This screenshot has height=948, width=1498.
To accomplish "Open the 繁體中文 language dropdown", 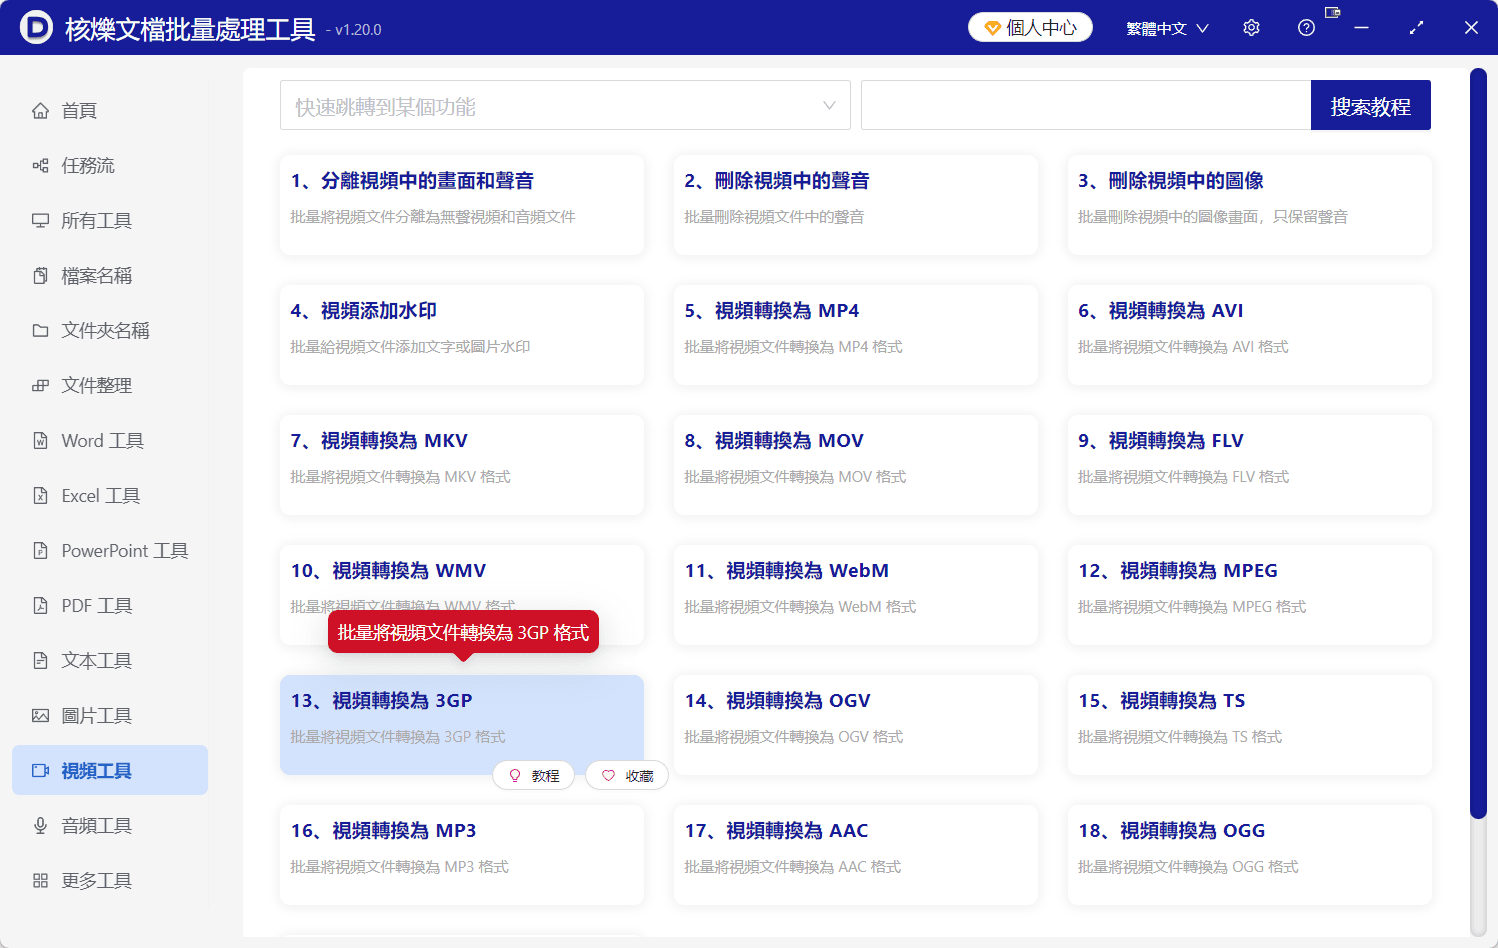I will click(1167, 28).
